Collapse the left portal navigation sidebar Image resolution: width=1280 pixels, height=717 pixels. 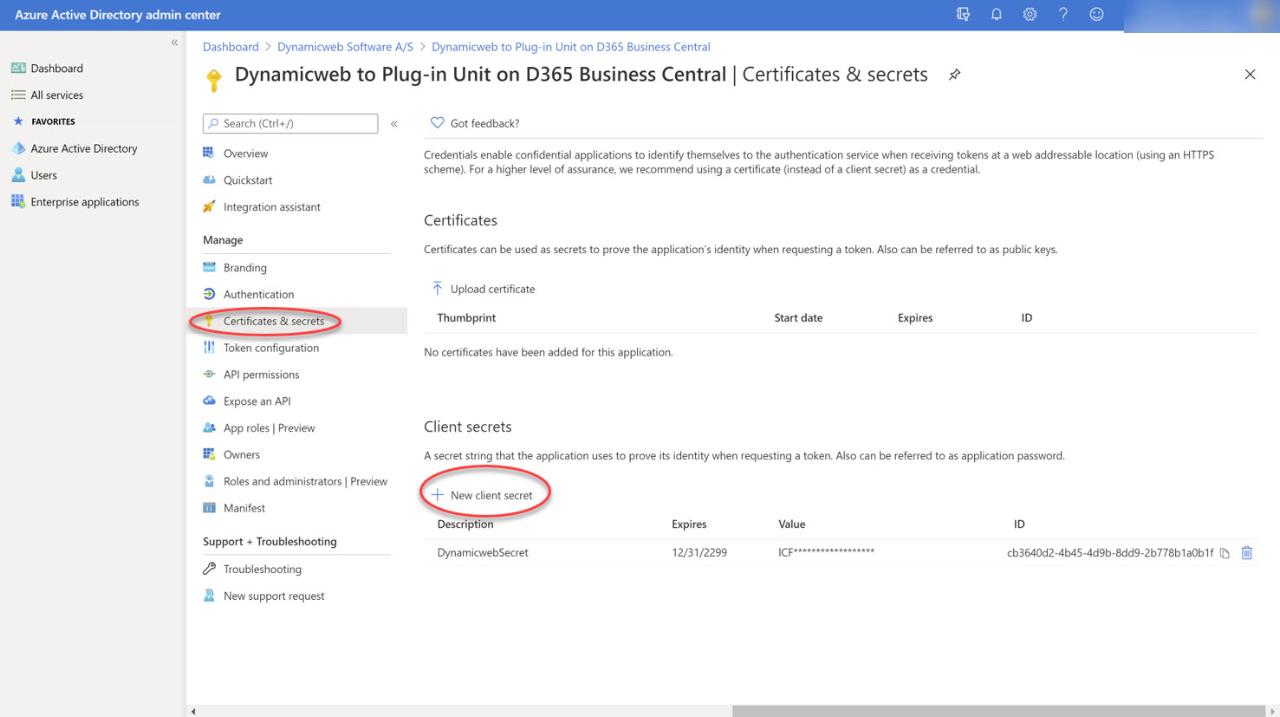coord(175,43)
